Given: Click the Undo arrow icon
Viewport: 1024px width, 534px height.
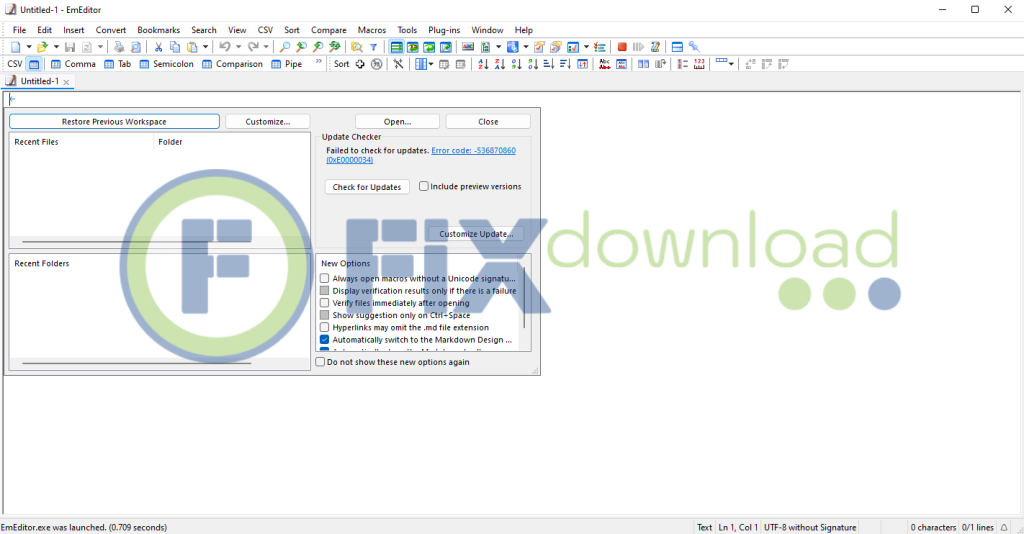Looking at the screenshot, I should (x=225, y=47).
